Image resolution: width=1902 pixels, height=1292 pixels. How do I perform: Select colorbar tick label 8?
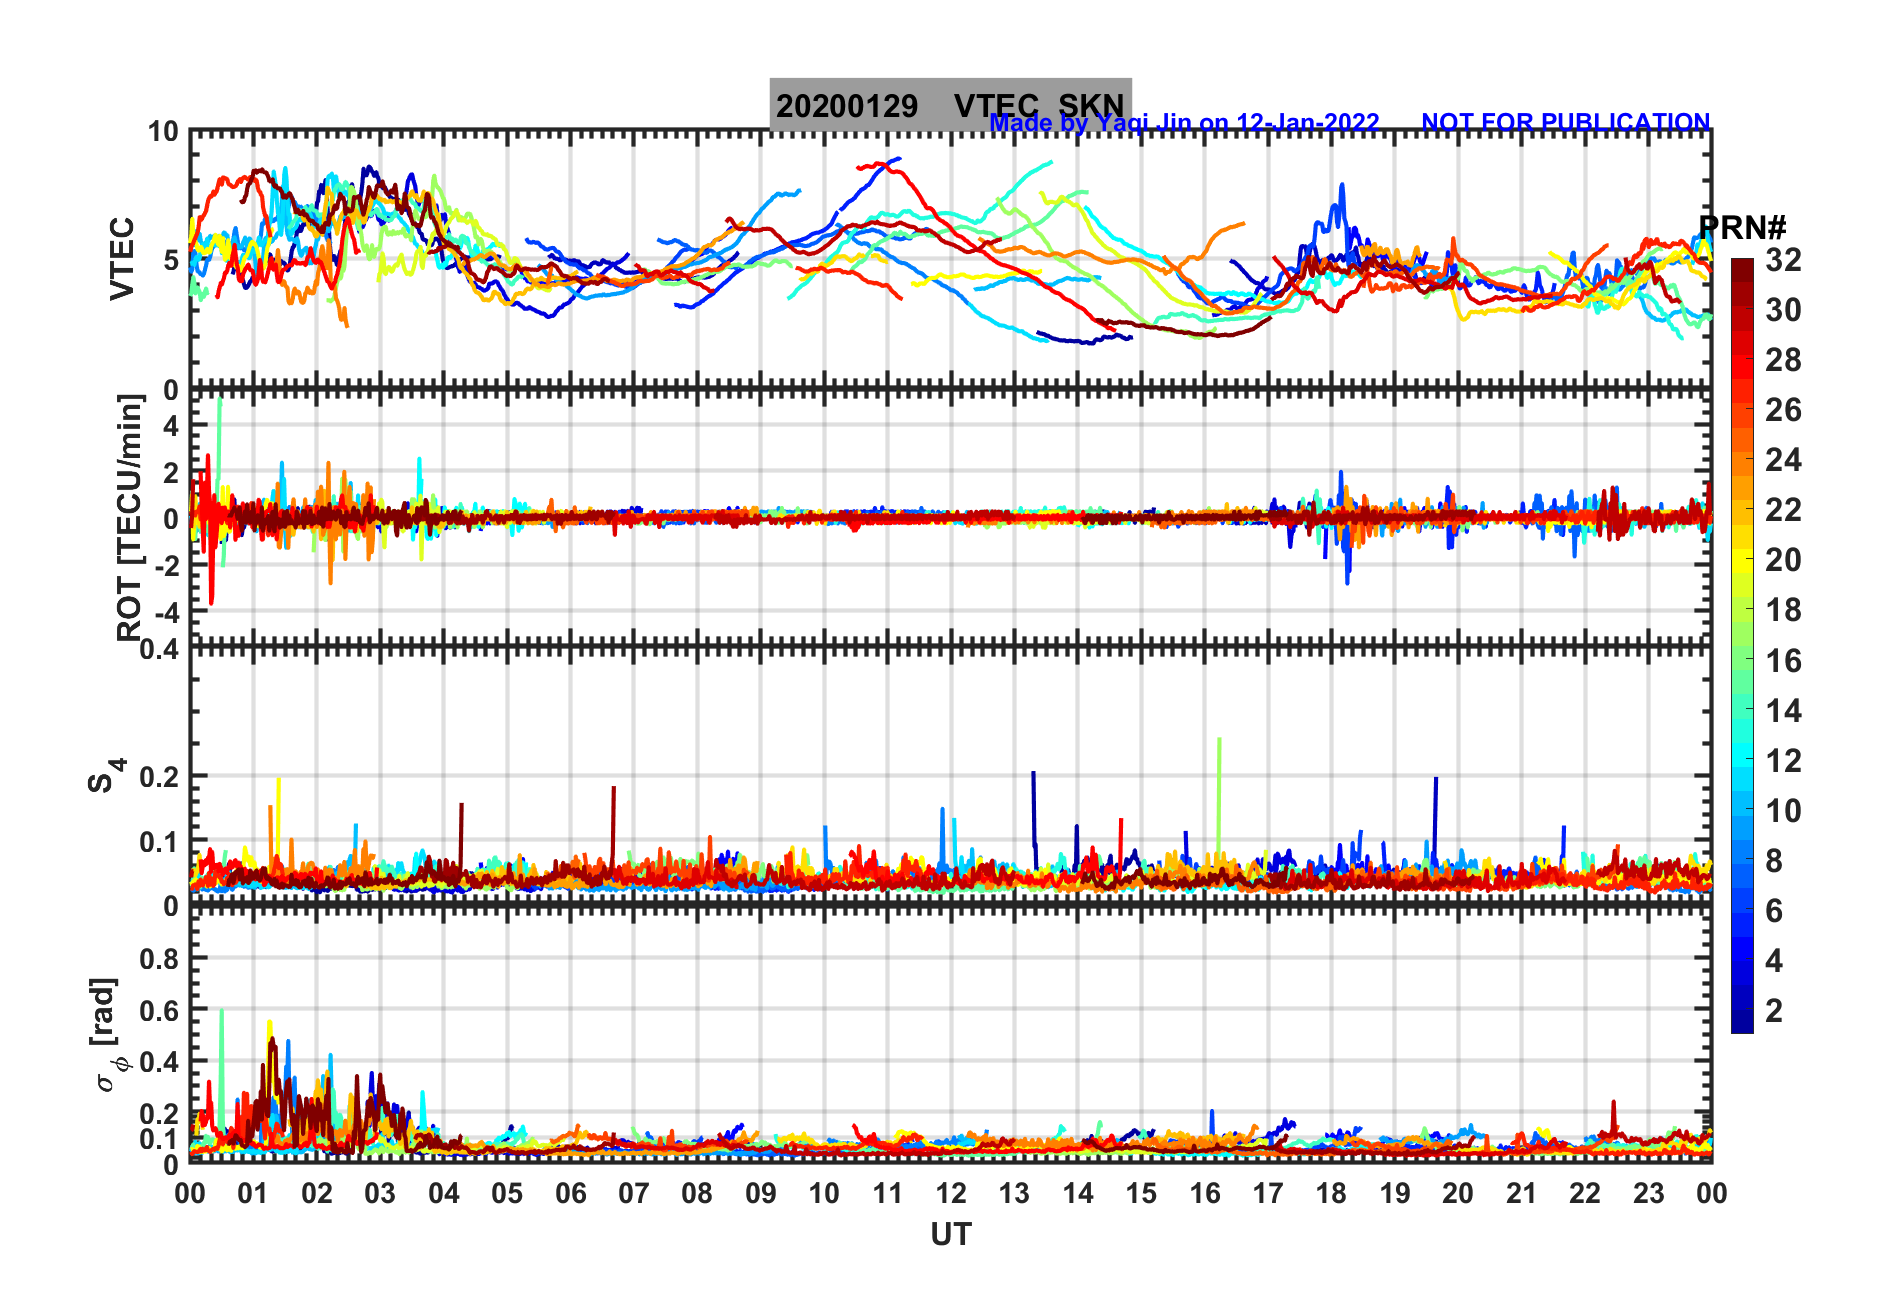click(x=1774, y=861)
